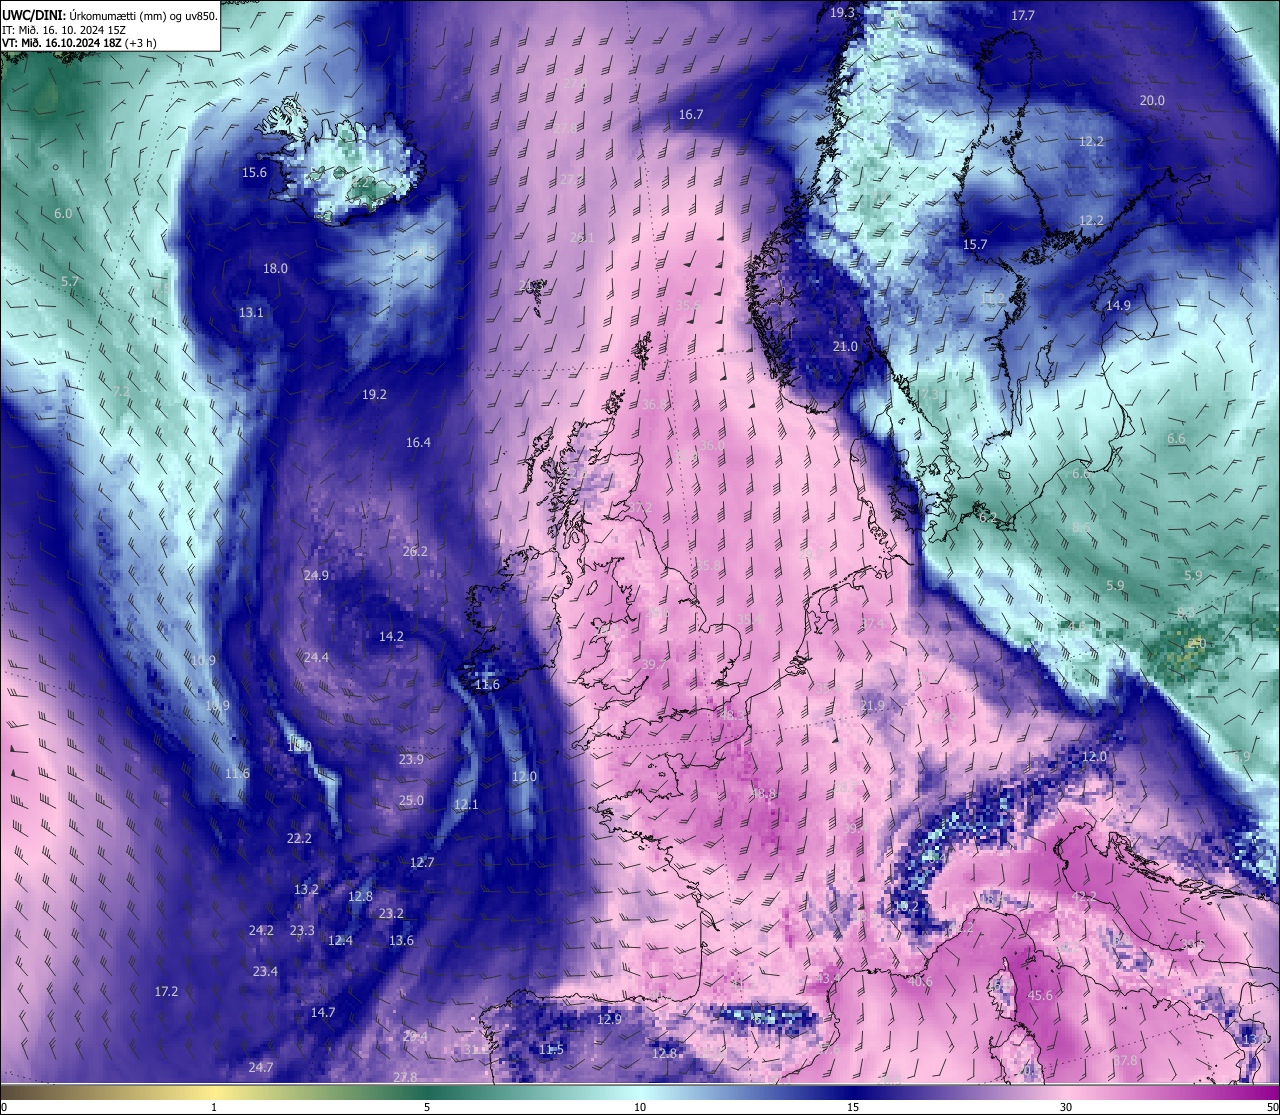This screenshot has height=1115, width=1280.
Task: Click the 24.9 value label
Action: point(316,575)
